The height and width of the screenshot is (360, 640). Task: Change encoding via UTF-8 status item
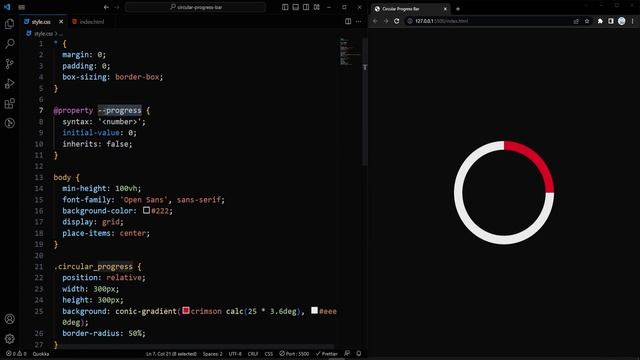pos(235,354)
